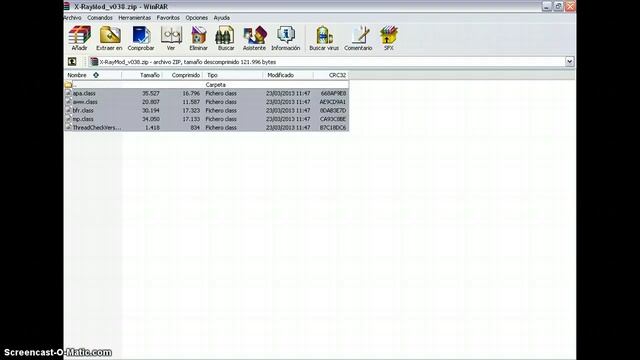This screenshot has width=640, height=360.
Task: Click the archive icon in address bar
Action: pyautogui.click(x=94, y=62)
